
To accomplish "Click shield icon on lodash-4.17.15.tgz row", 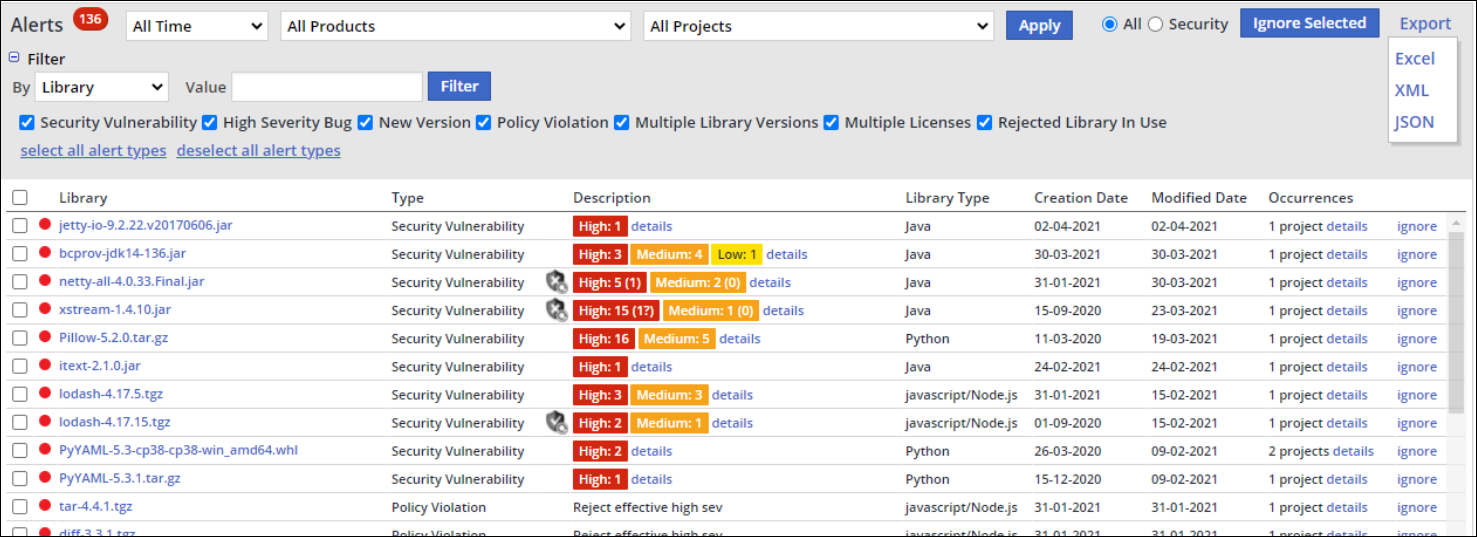I will coord(556,422).
